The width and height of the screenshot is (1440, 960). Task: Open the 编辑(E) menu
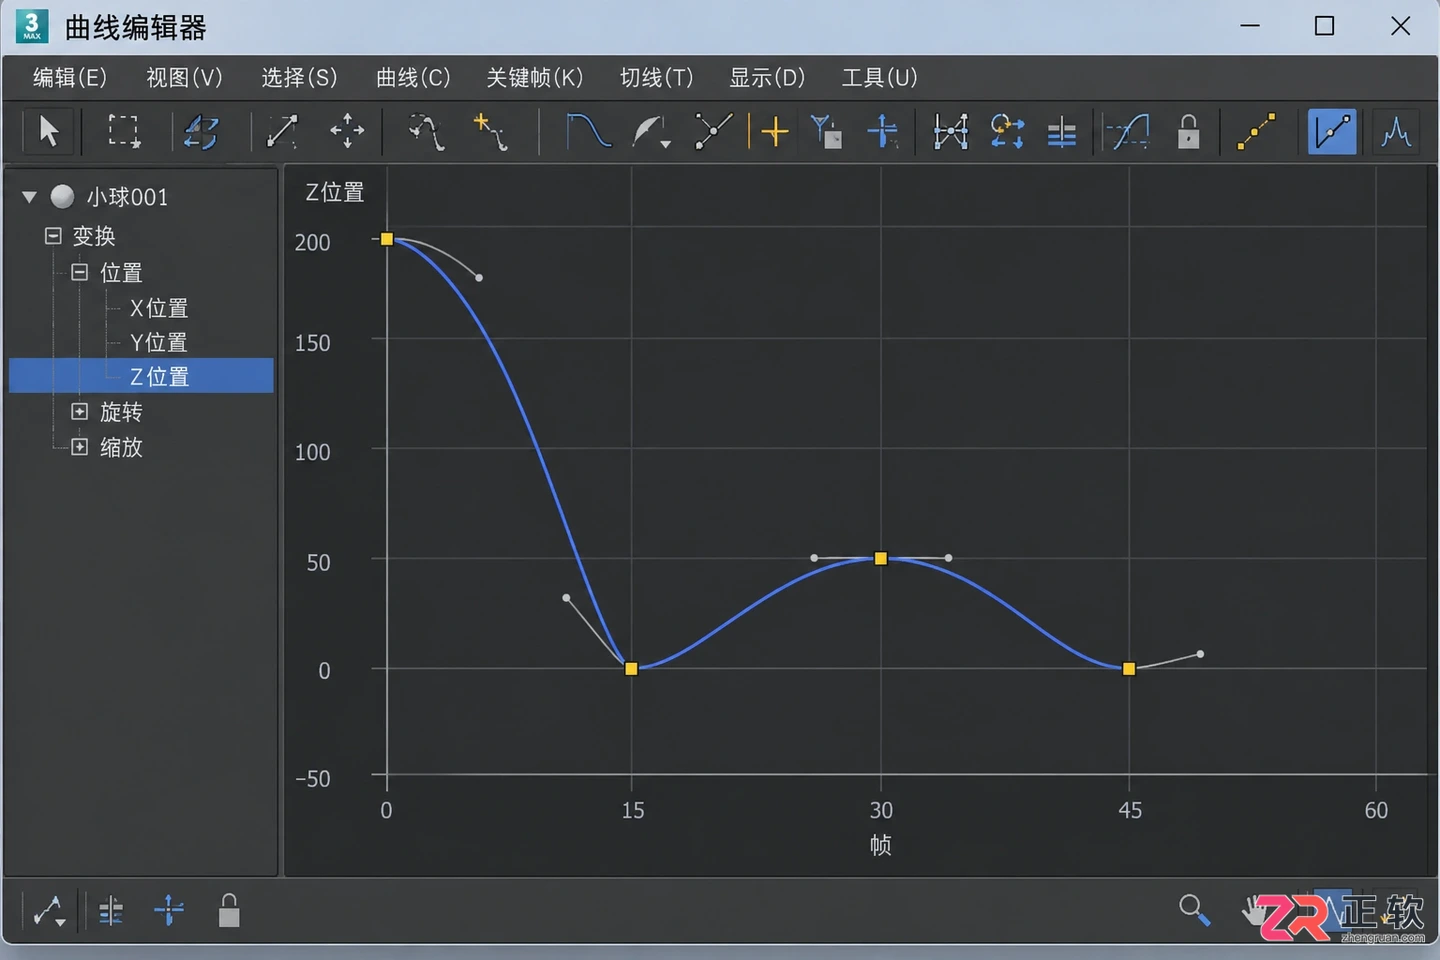tap(69, 78)
